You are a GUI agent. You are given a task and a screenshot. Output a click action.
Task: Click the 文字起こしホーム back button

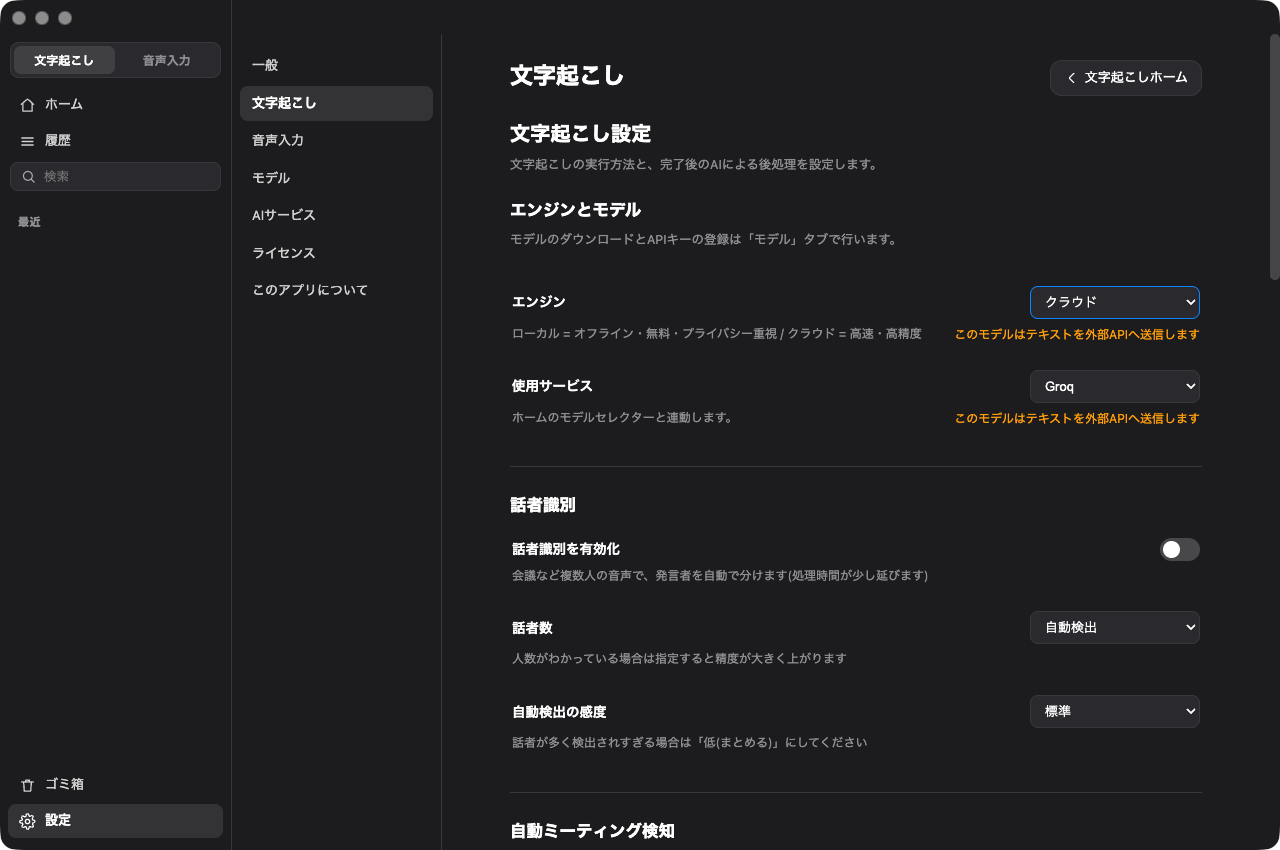tap(1126, 78)
